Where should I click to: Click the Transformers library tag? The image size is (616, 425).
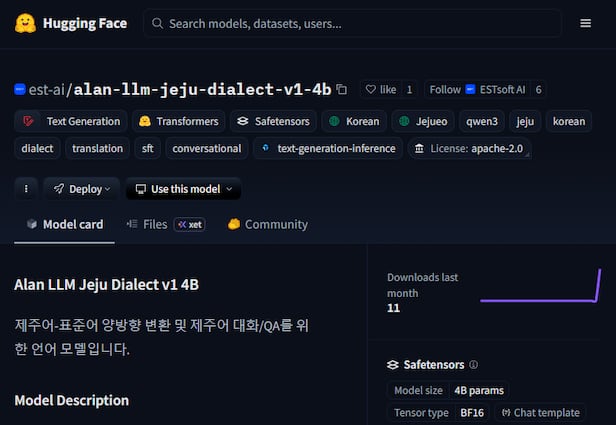click(x=179, y=121)
